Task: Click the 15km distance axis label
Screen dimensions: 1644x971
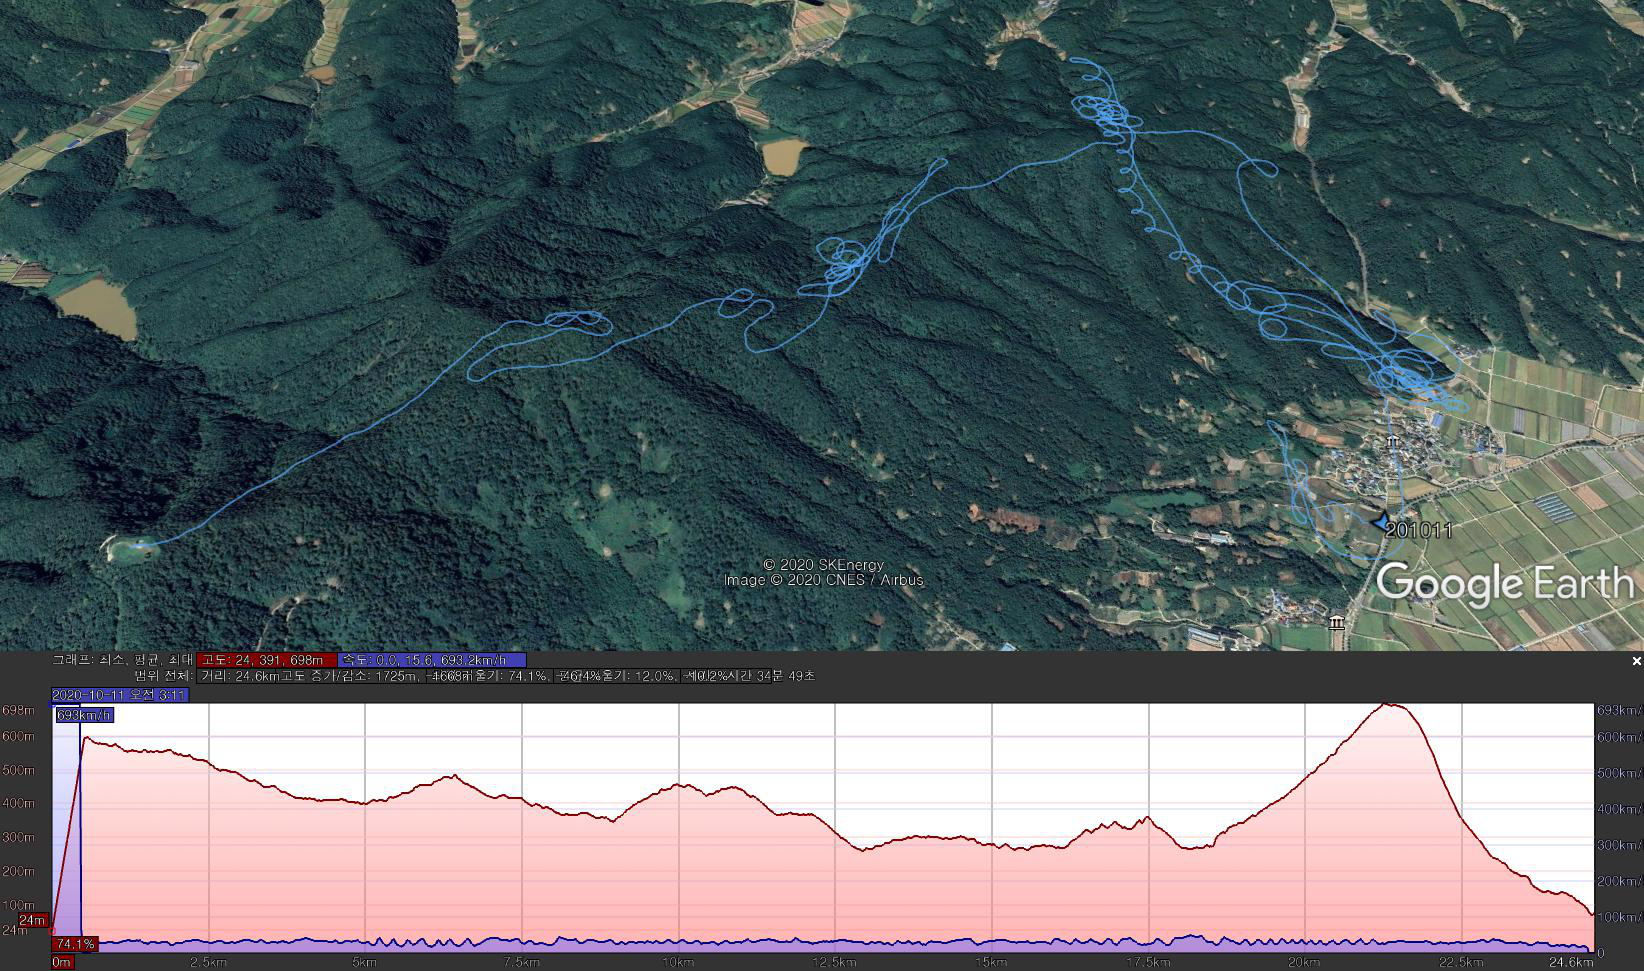Action: tap(992, 962)
